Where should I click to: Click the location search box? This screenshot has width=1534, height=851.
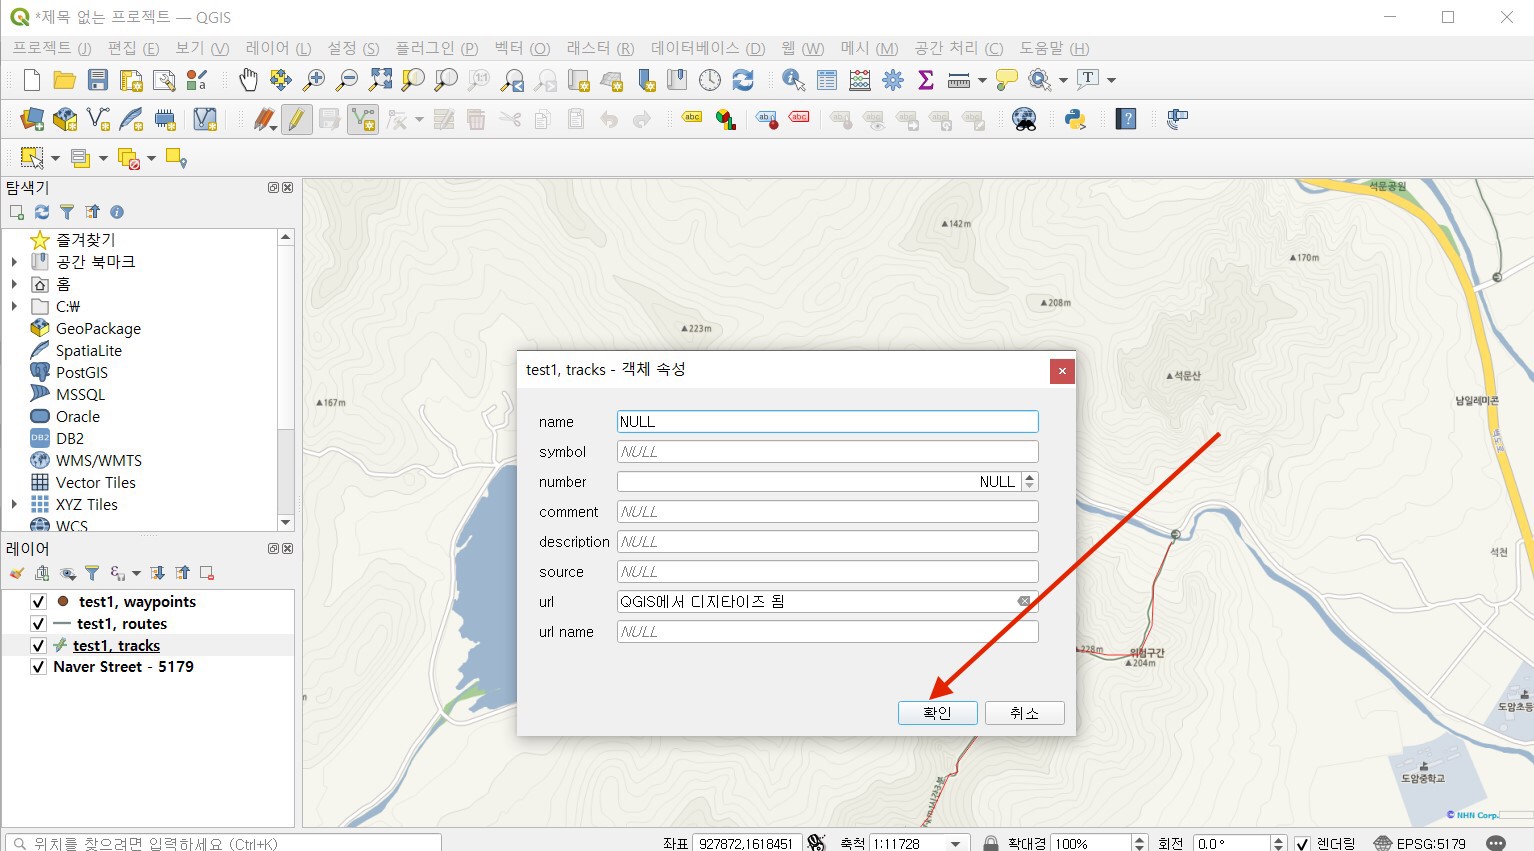tap(223, 843)
